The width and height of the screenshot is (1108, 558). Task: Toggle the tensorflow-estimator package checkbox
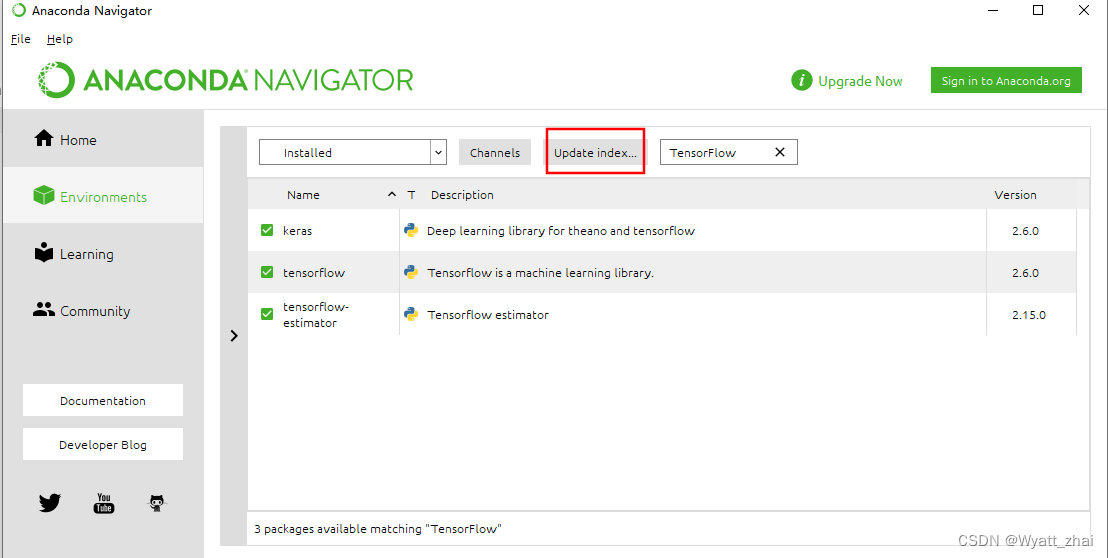click(267, 314)
